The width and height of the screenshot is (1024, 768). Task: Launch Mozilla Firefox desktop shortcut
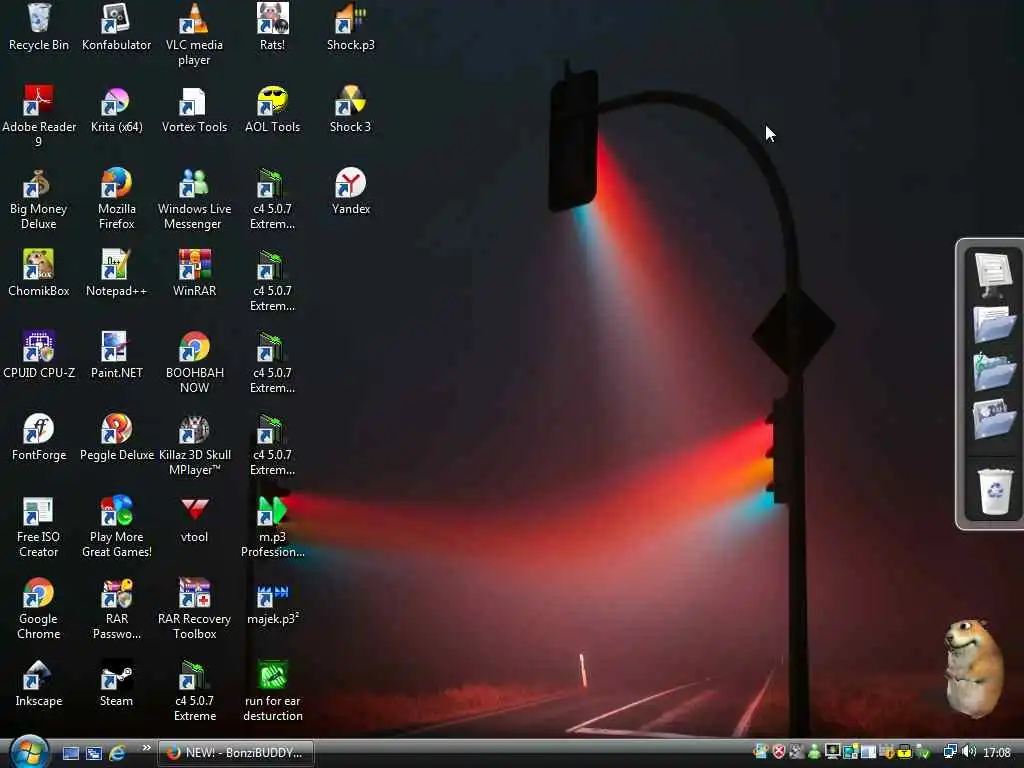pyautogui.click(x=116, y=199)
